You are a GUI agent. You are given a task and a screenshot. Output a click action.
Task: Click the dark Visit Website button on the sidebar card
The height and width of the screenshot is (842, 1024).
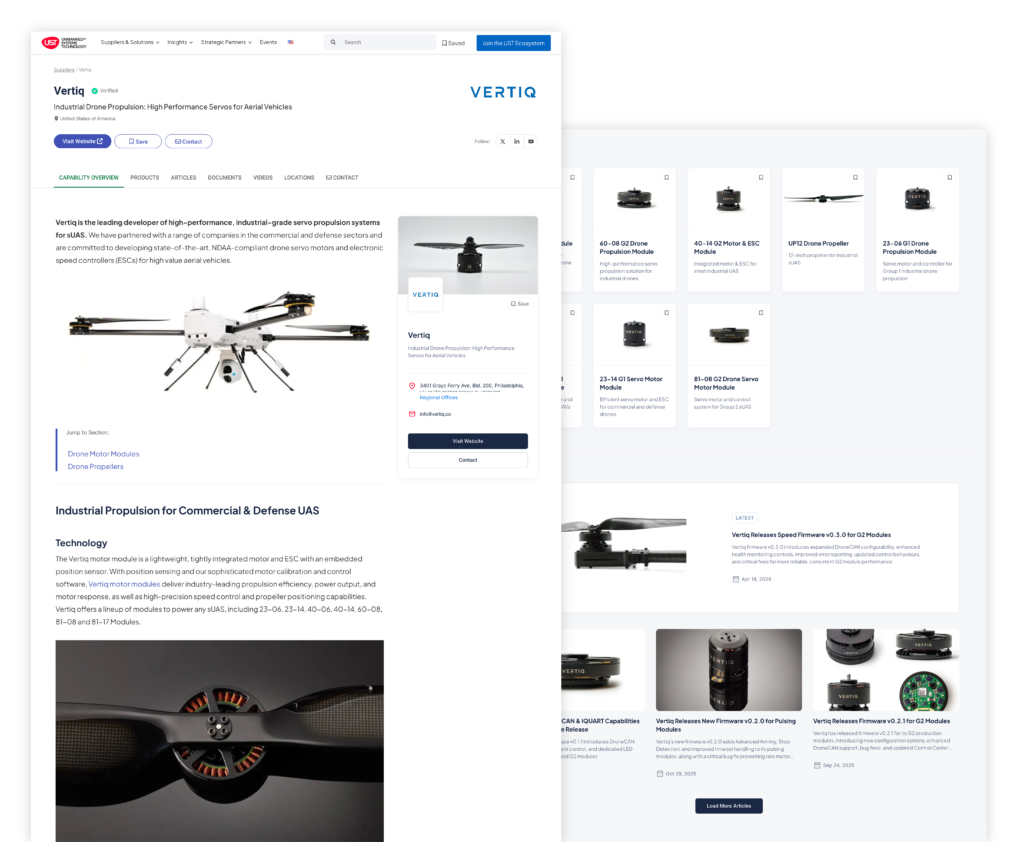[x=468, y=441]
